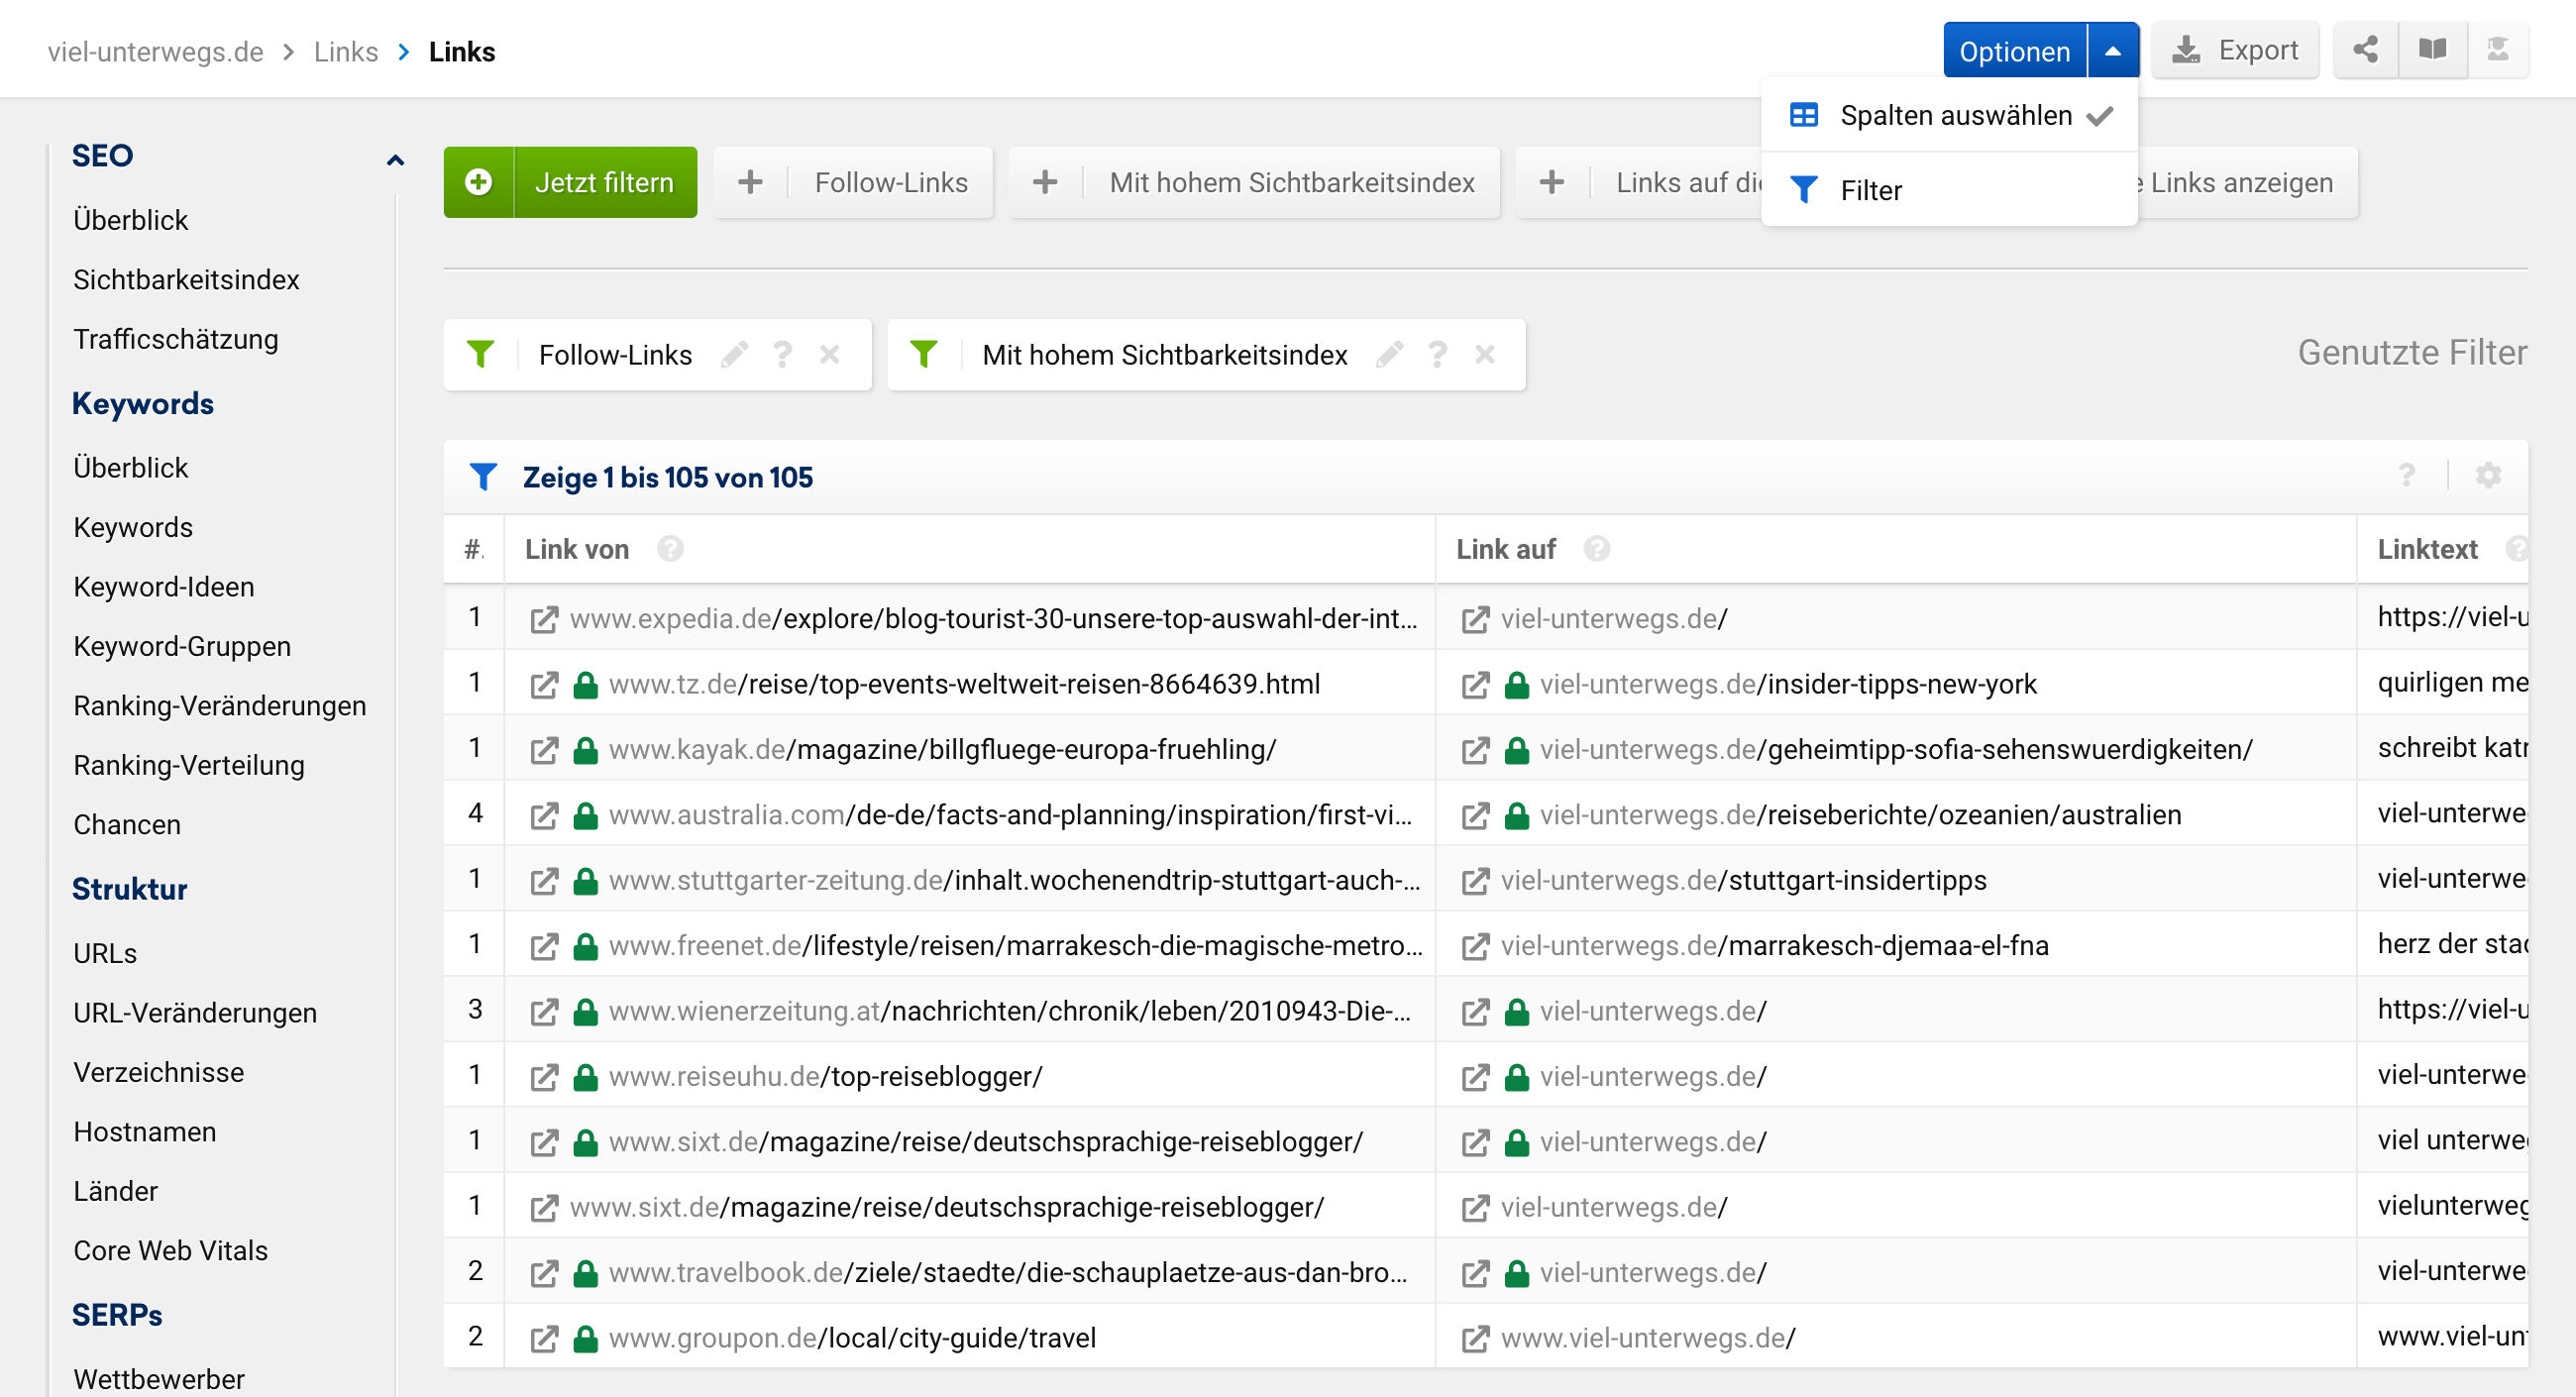2576x1397 pixels.
Task: Edit the Follow-Links filter with the pencil icon
Action: point(735,354)
